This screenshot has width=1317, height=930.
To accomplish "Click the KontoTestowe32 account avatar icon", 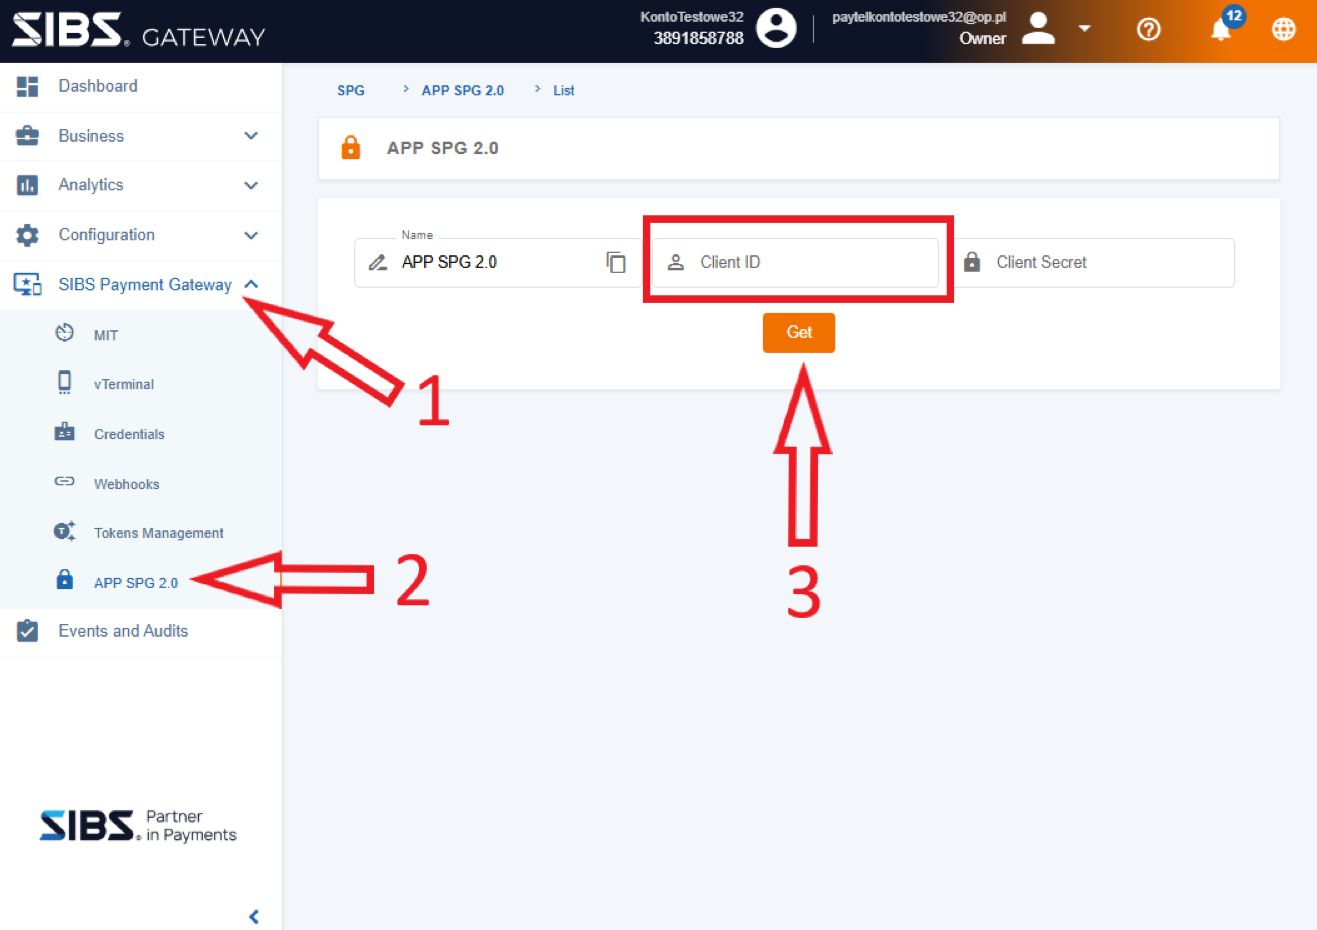I will point(776,28).
